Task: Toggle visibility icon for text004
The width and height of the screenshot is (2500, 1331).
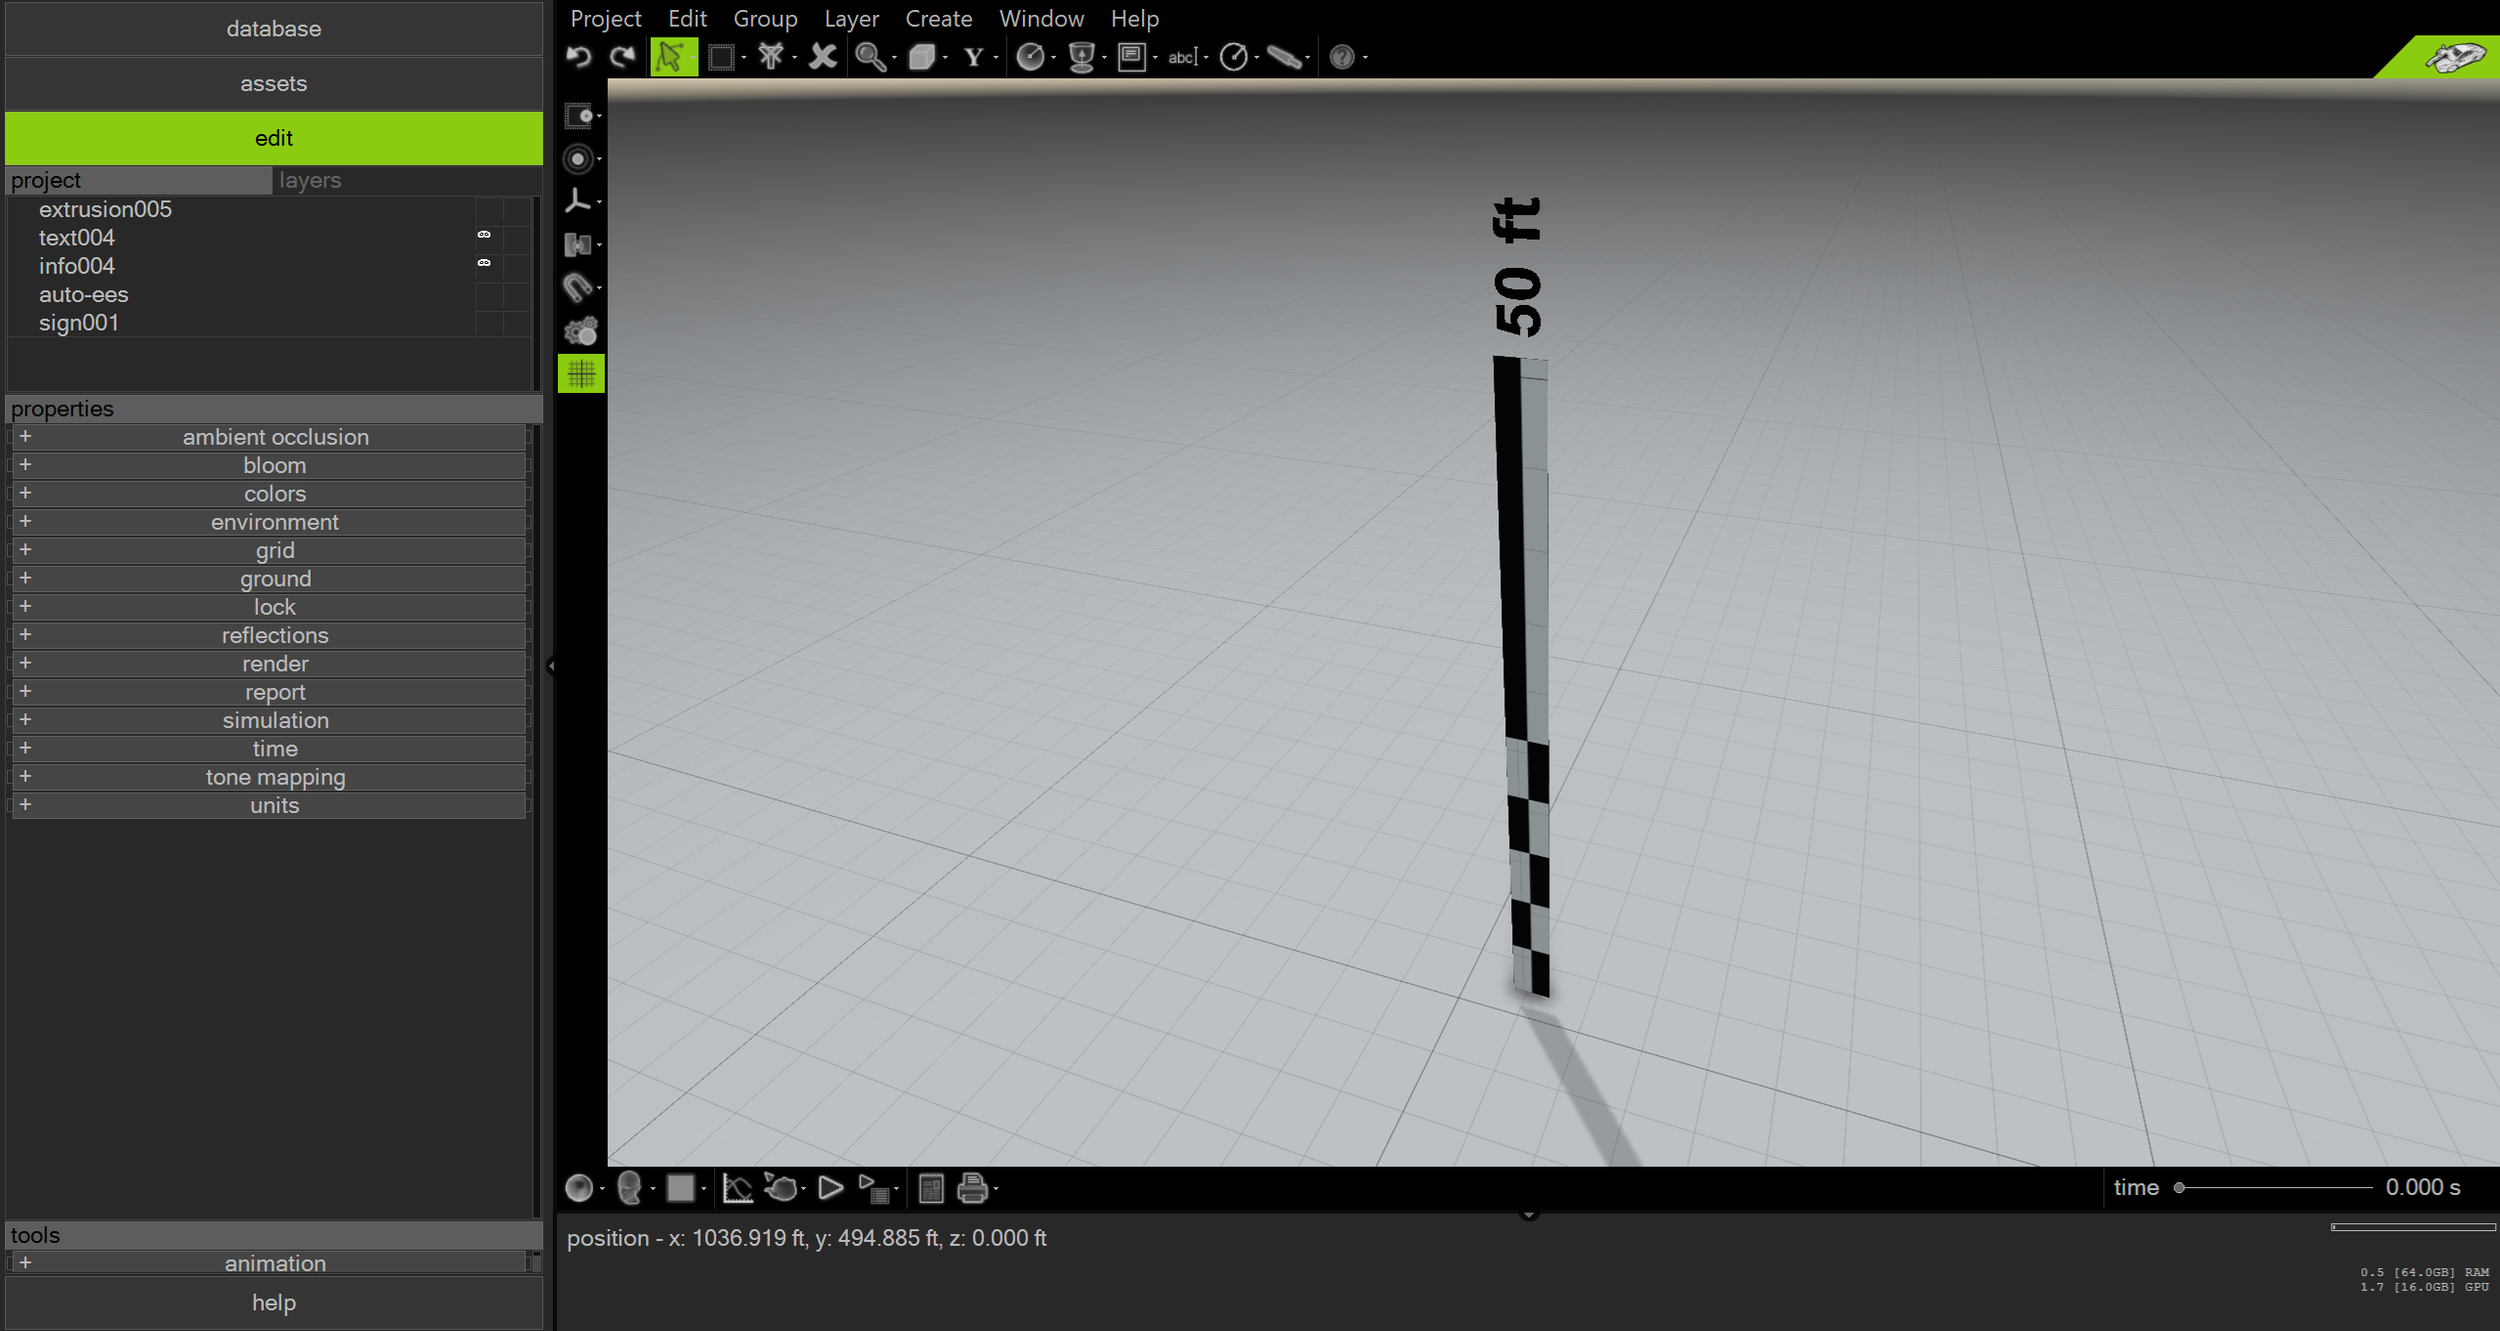Action: pyautogui.click(x=484, y=235)
